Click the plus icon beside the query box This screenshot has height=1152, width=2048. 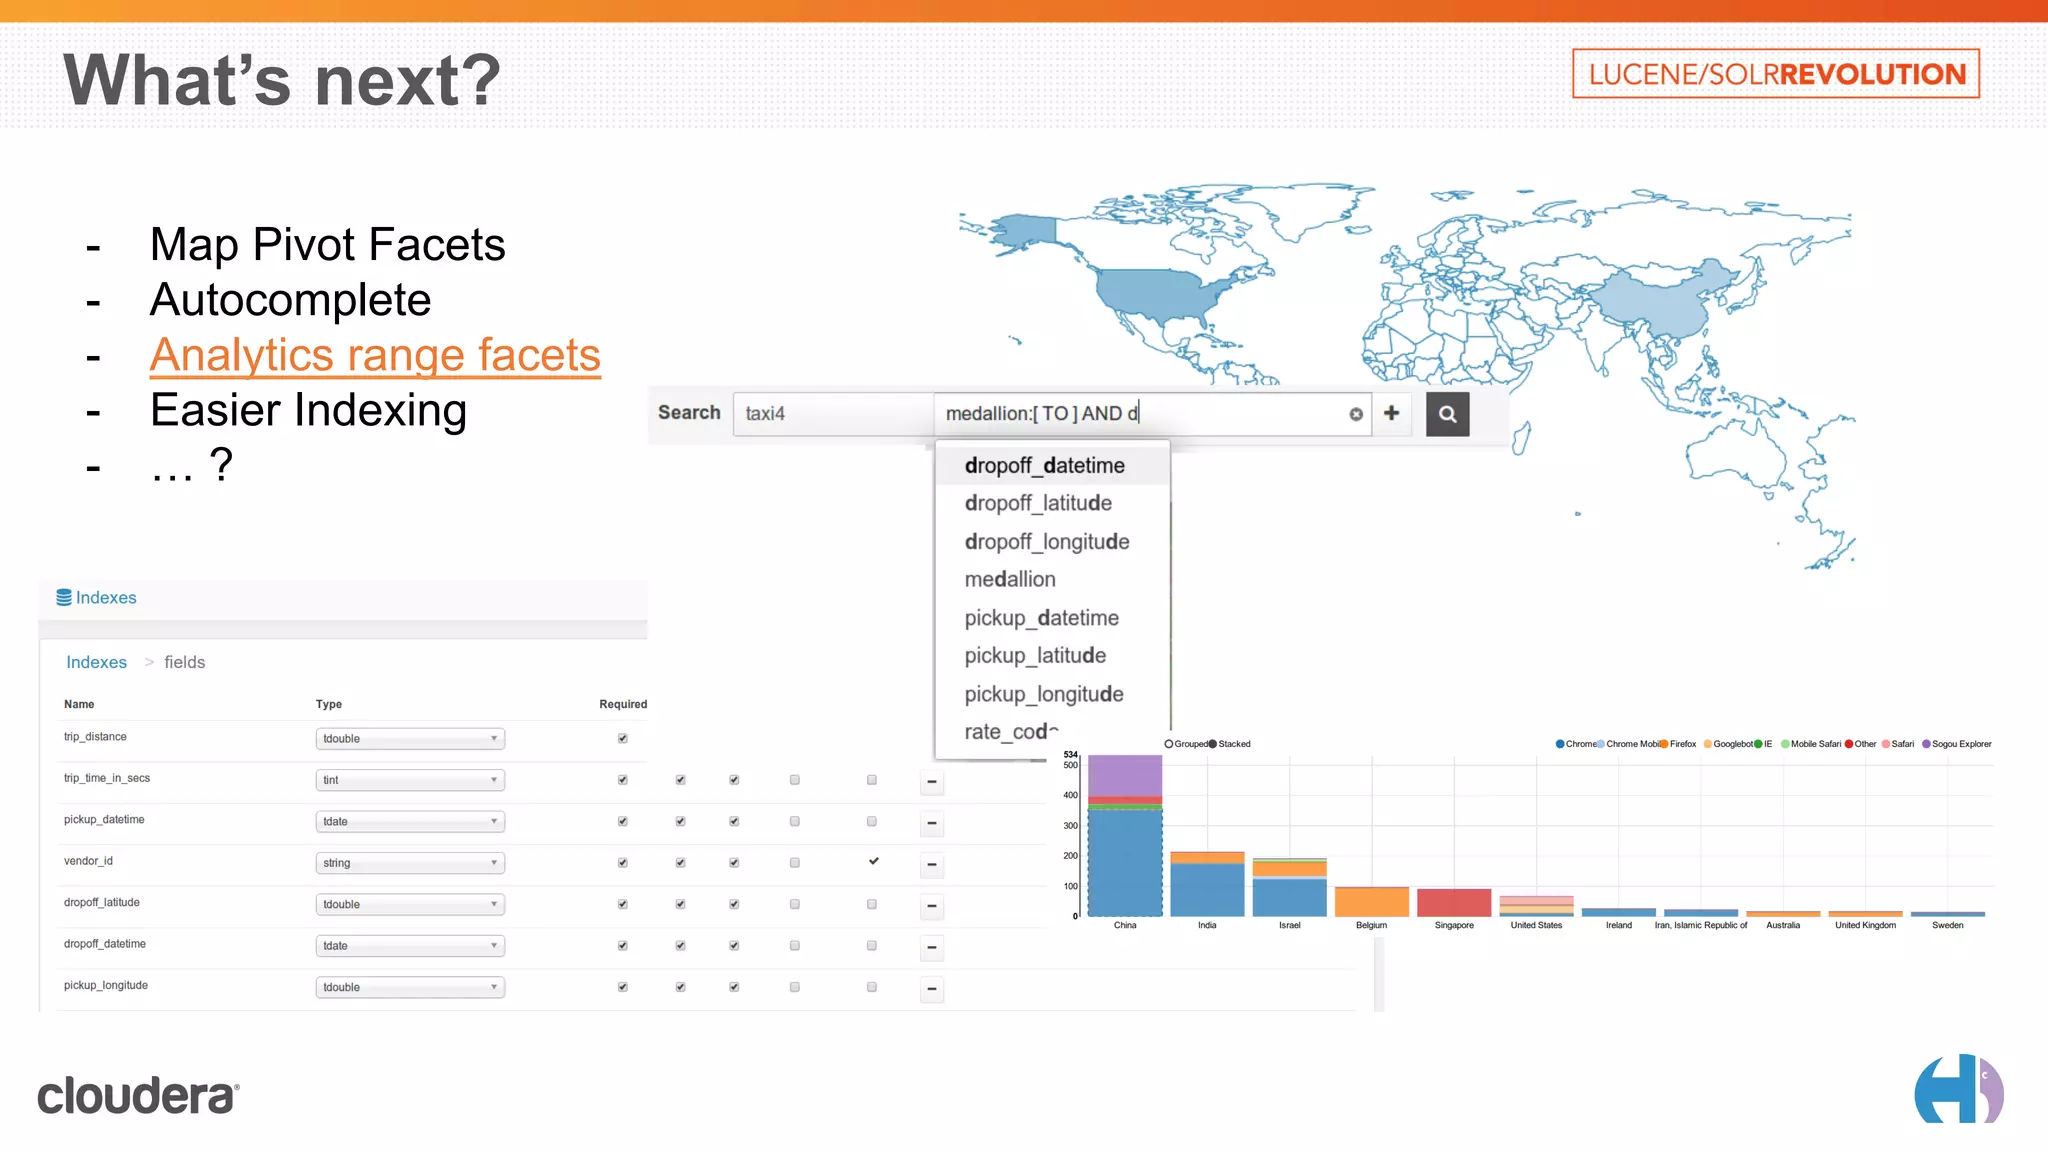tap(1391, 413)
